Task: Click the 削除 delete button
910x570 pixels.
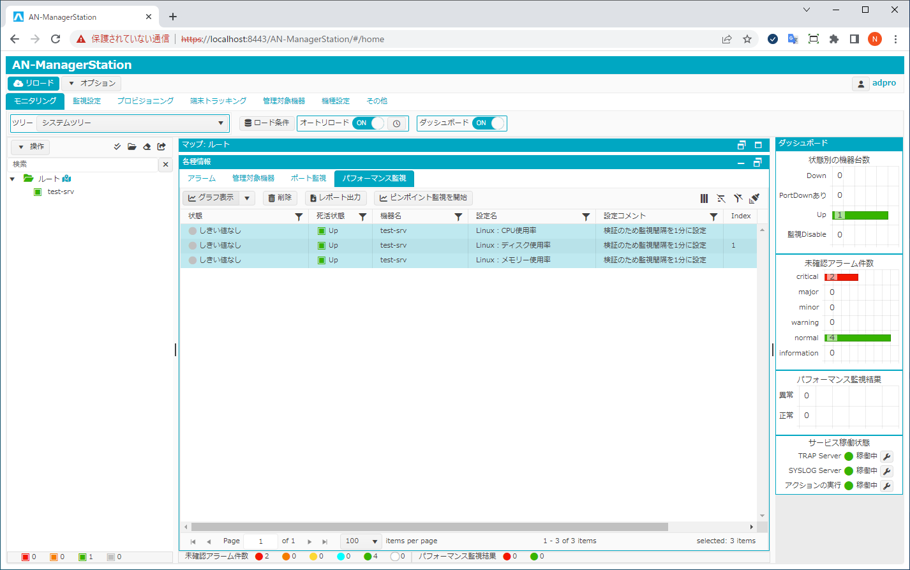Action: 280,198
